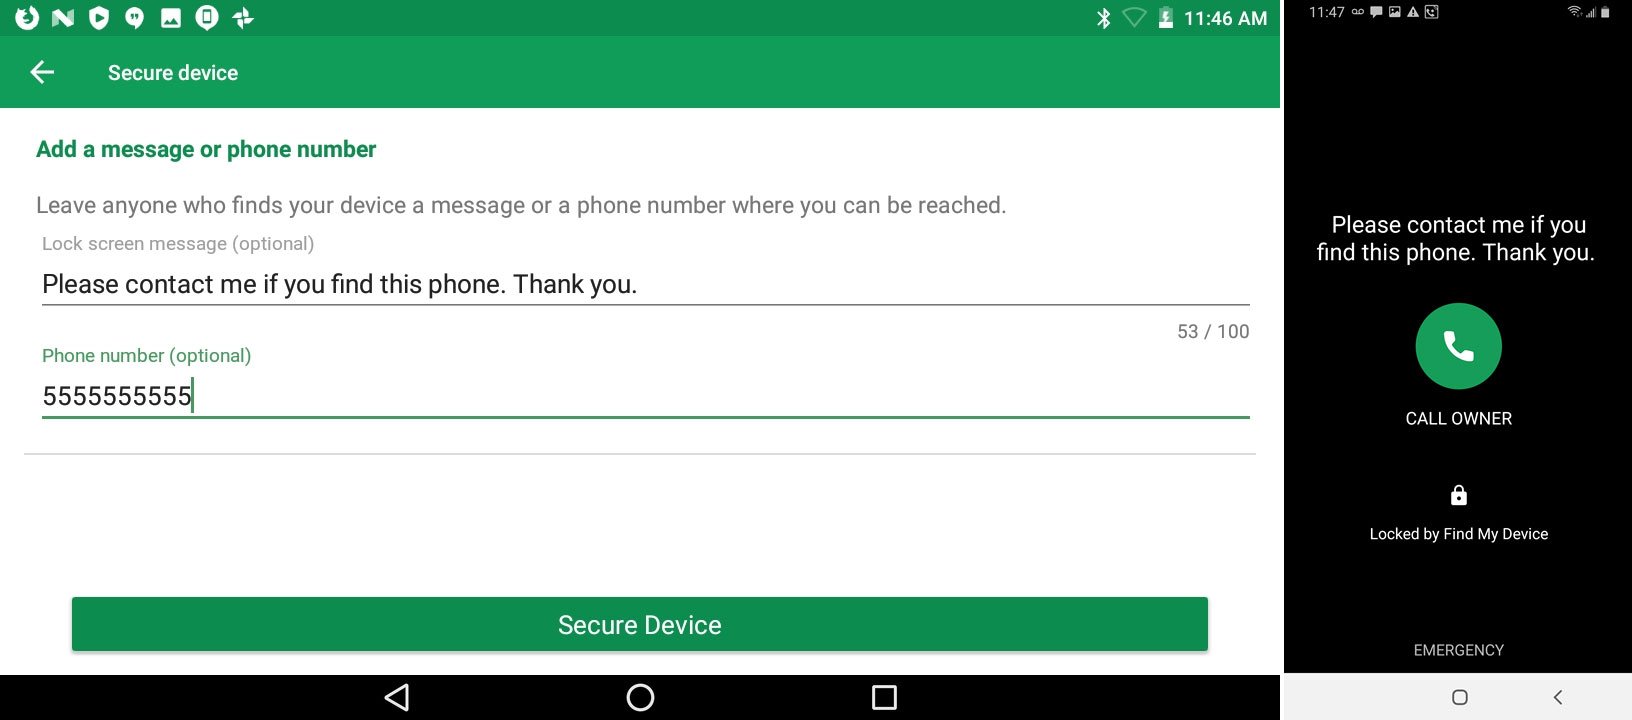
Task: Tap the Bluetooth status icon
Action: (x=1103, y=18)
